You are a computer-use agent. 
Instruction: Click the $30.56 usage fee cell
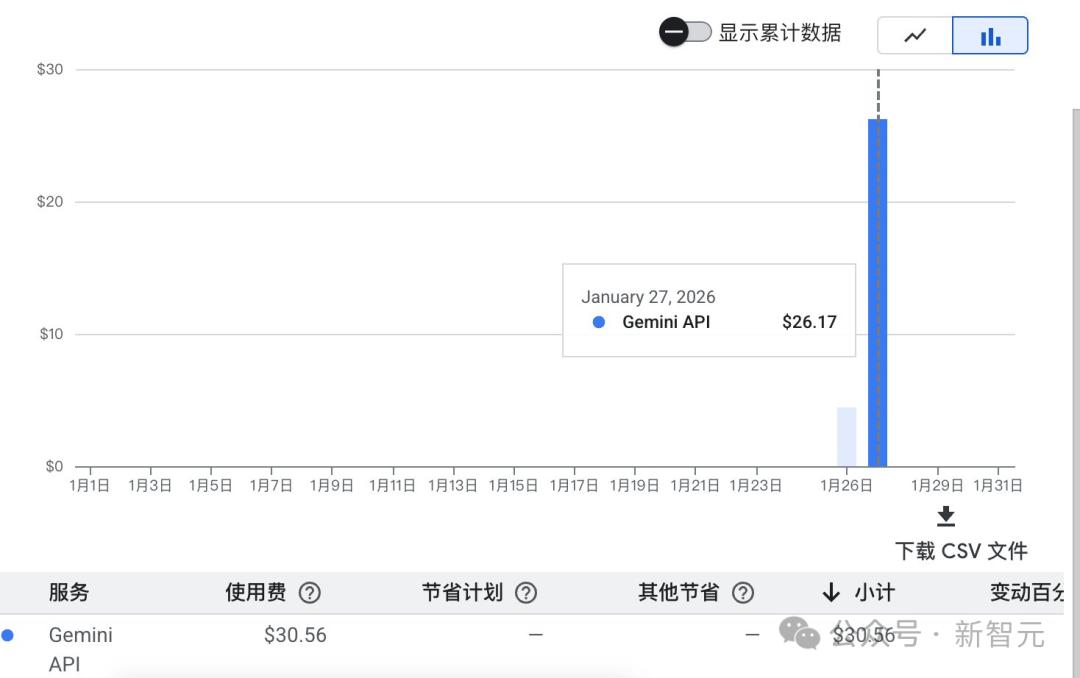click(295, 635)
